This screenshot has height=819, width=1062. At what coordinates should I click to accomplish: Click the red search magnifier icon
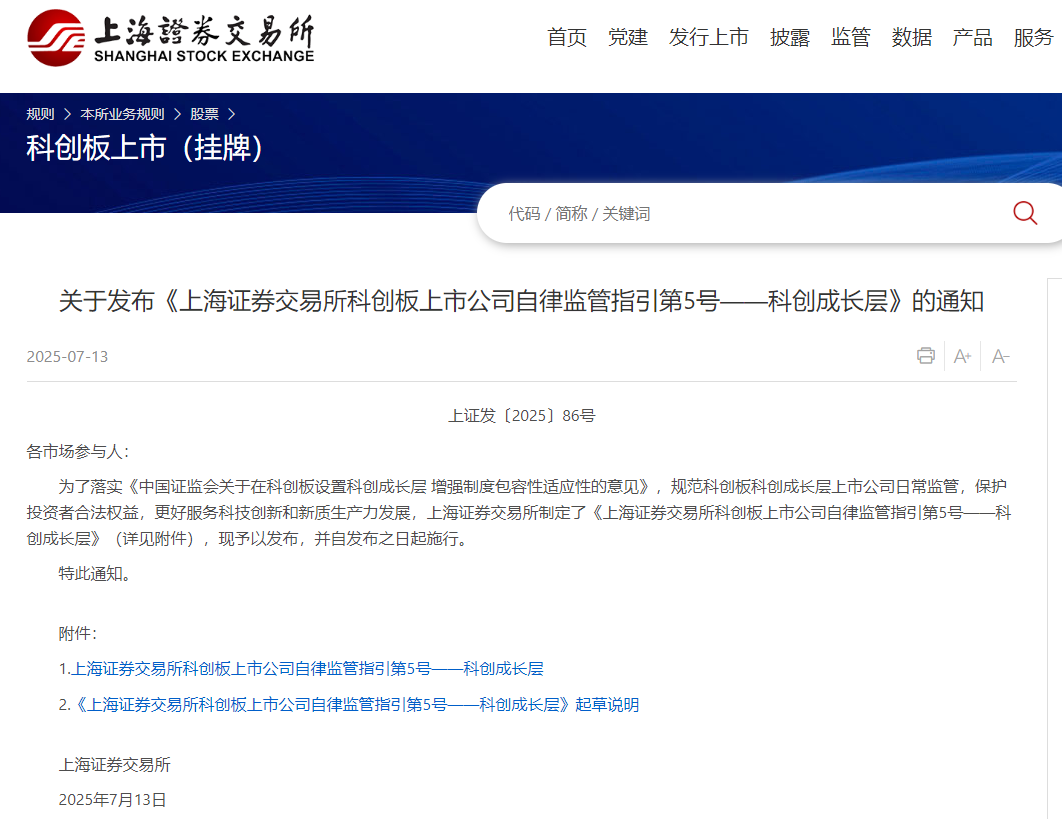(x=1025, y=213)
